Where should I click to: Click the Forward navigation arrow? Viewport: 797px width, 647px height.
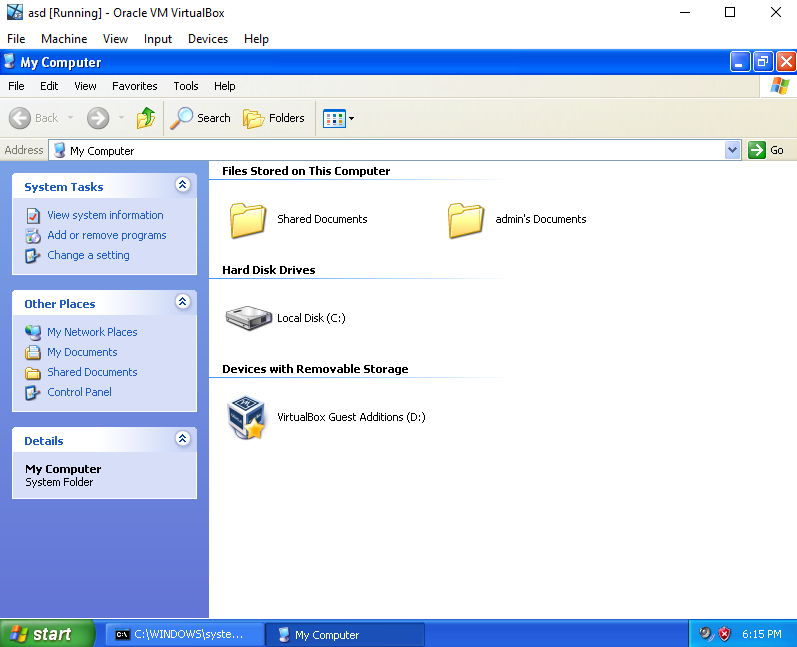(x=98, y=118)
